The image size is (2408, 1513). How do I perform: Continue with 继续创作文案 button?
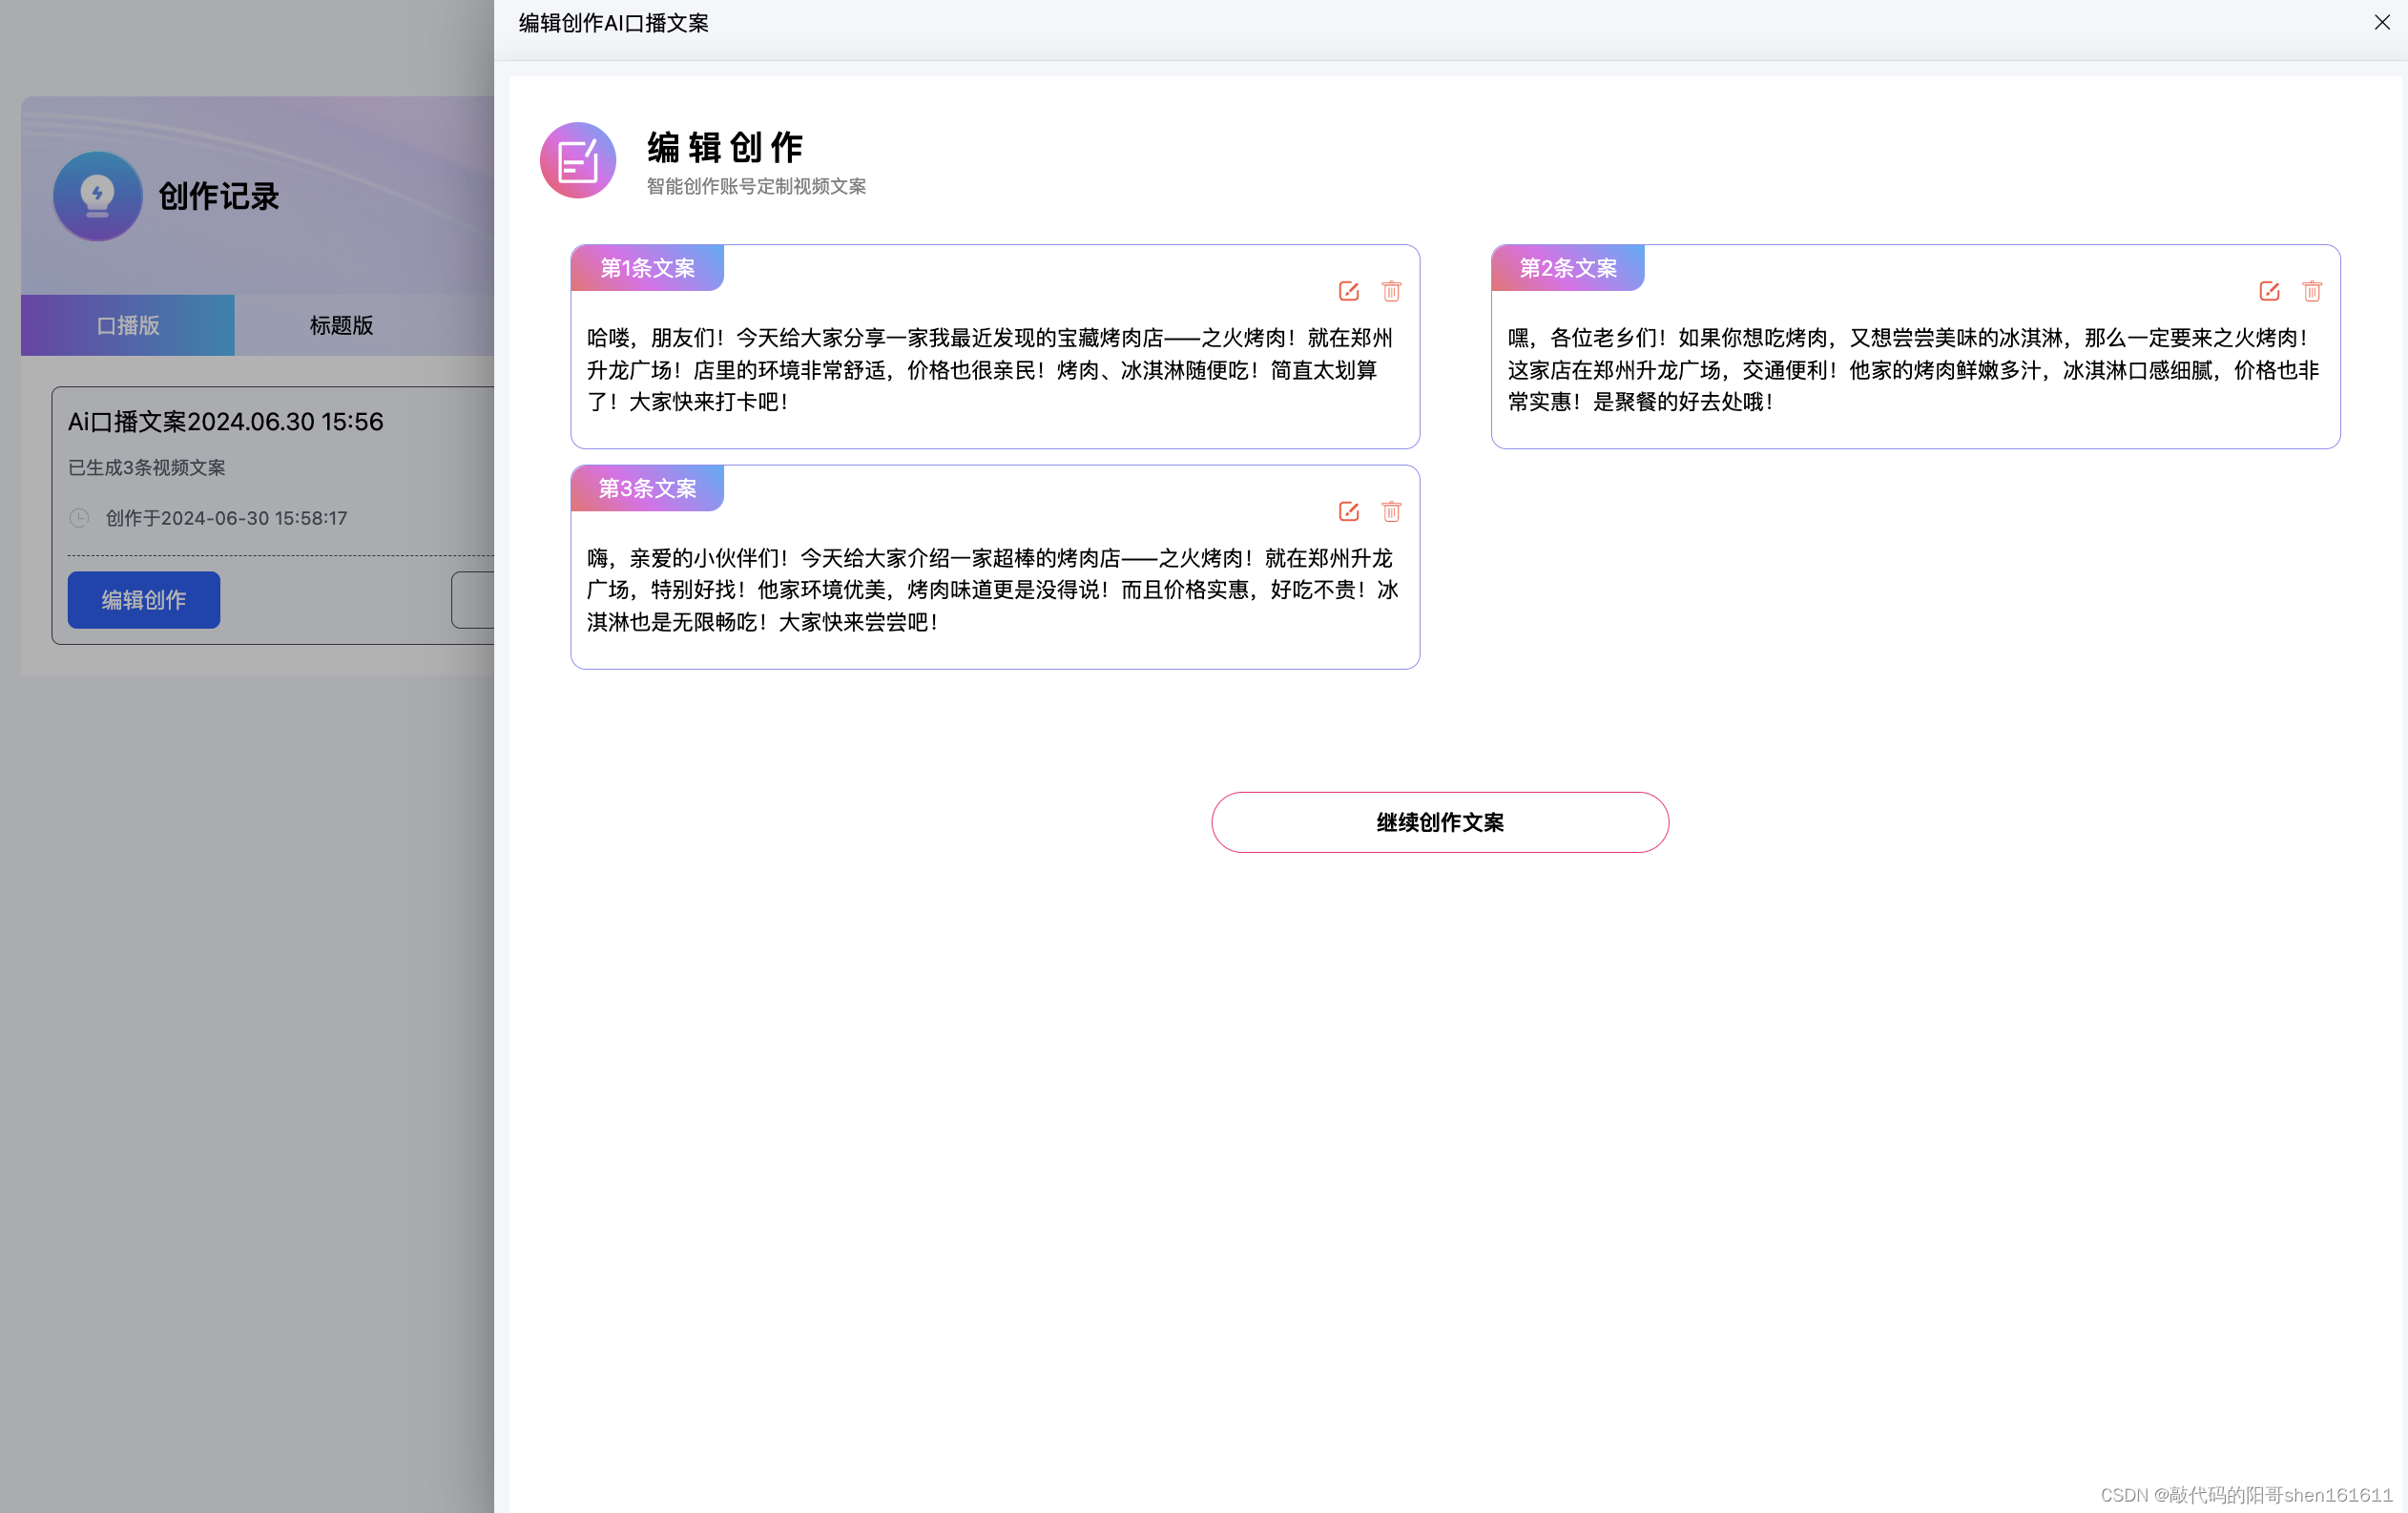tap(1439, 822)
